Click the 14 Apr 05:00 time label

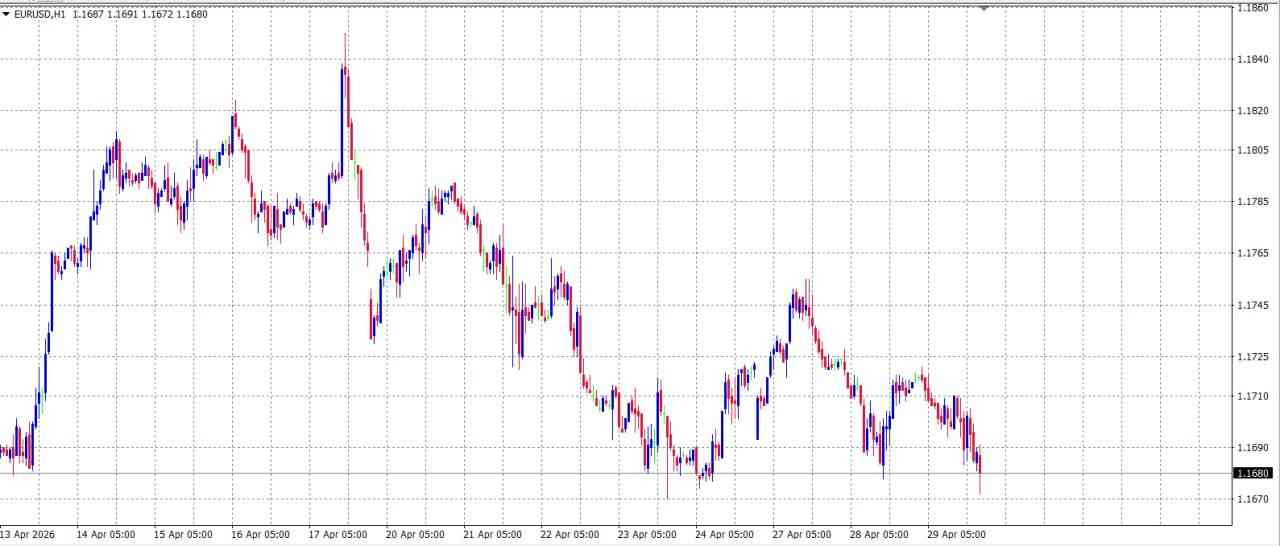pos(104,535)
